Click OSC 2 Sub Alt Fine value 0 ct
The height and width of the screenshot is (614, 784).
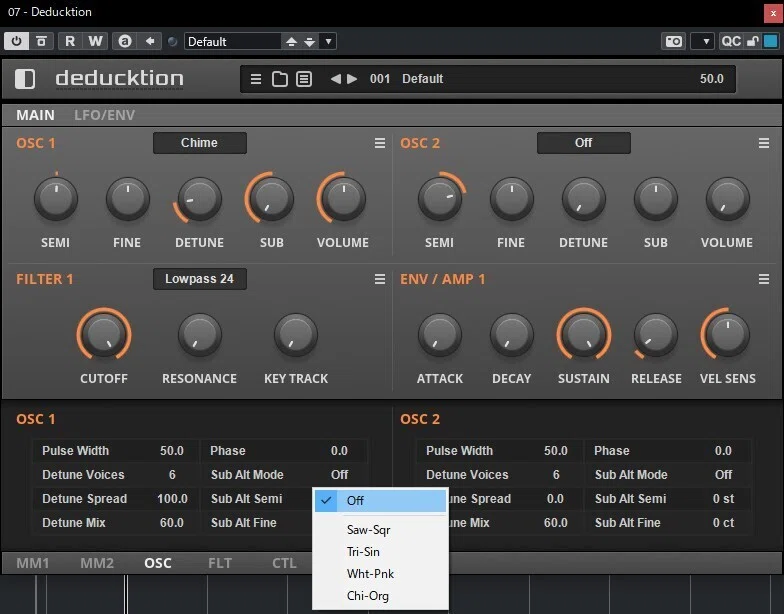click(x=724, y=522)
